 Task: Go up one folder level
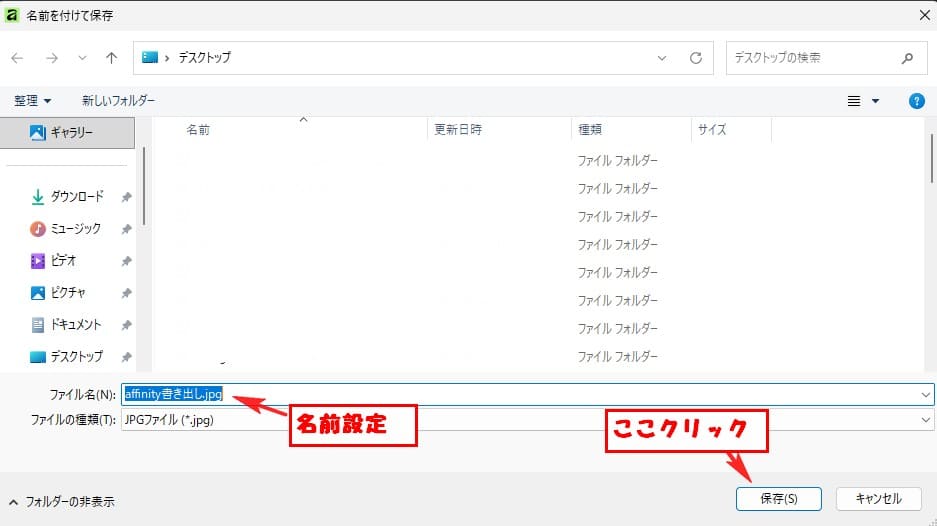tap(112, 58)
